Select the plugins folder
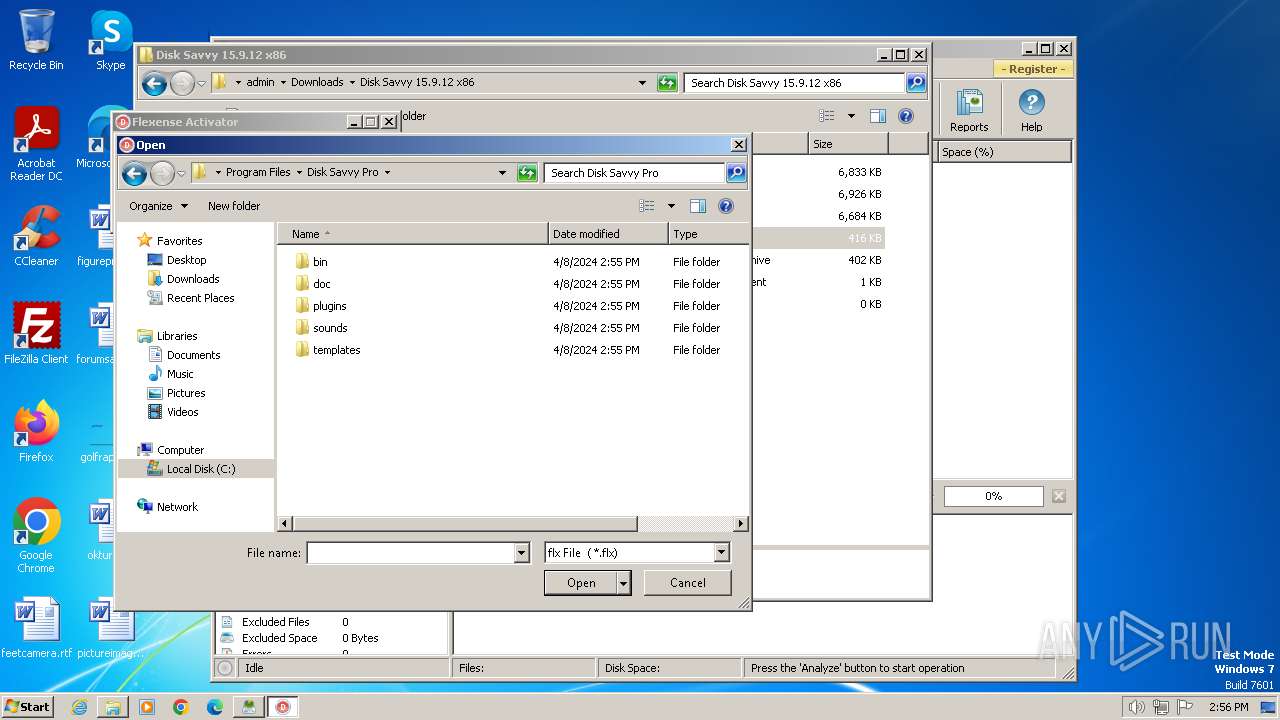This screenshot has height=720, width=1280. pyautogui.click(x=329, y=306)
